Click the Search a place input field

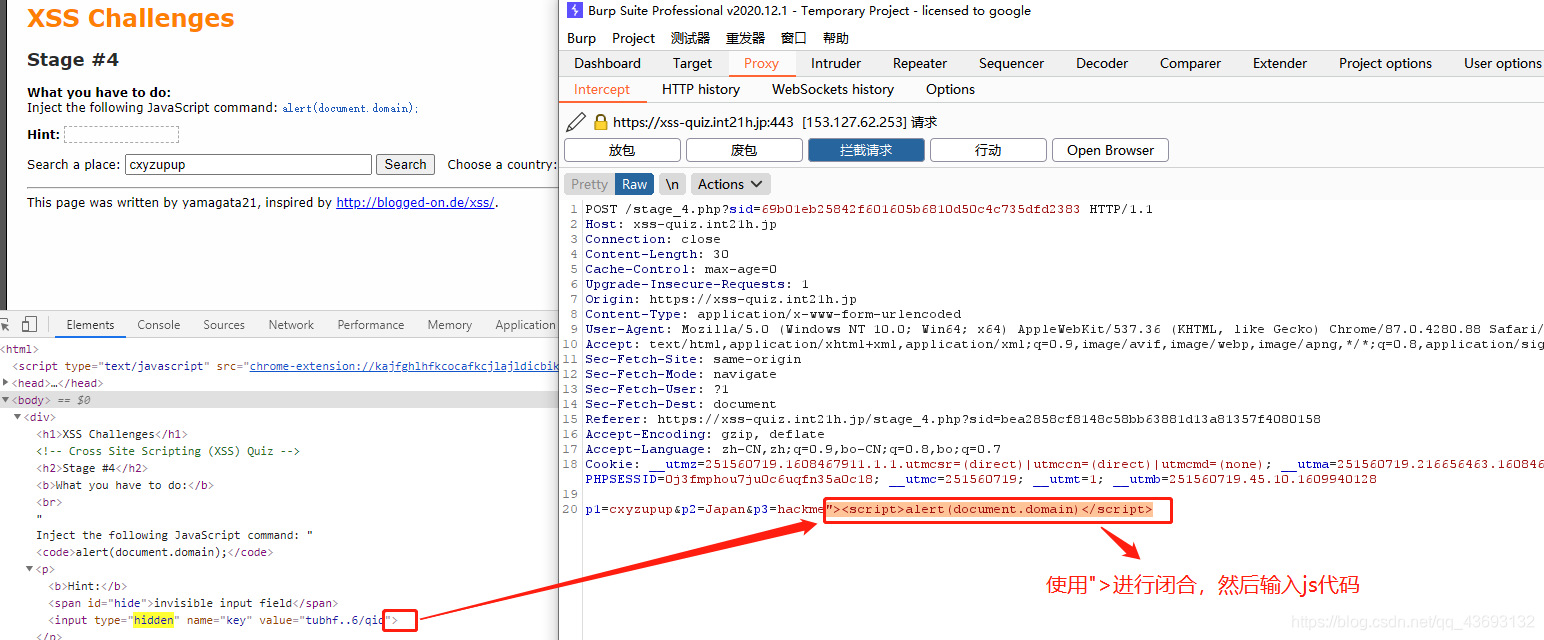coord(248,165)
